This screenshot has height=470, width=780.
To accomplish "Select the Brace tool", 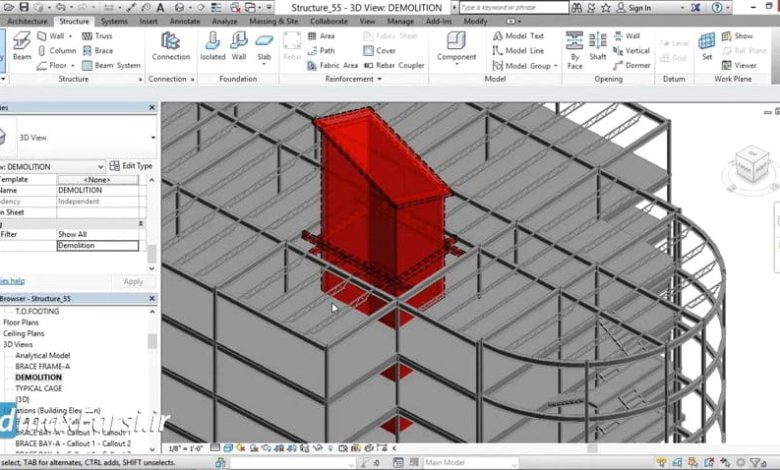I will click(98, 51).
